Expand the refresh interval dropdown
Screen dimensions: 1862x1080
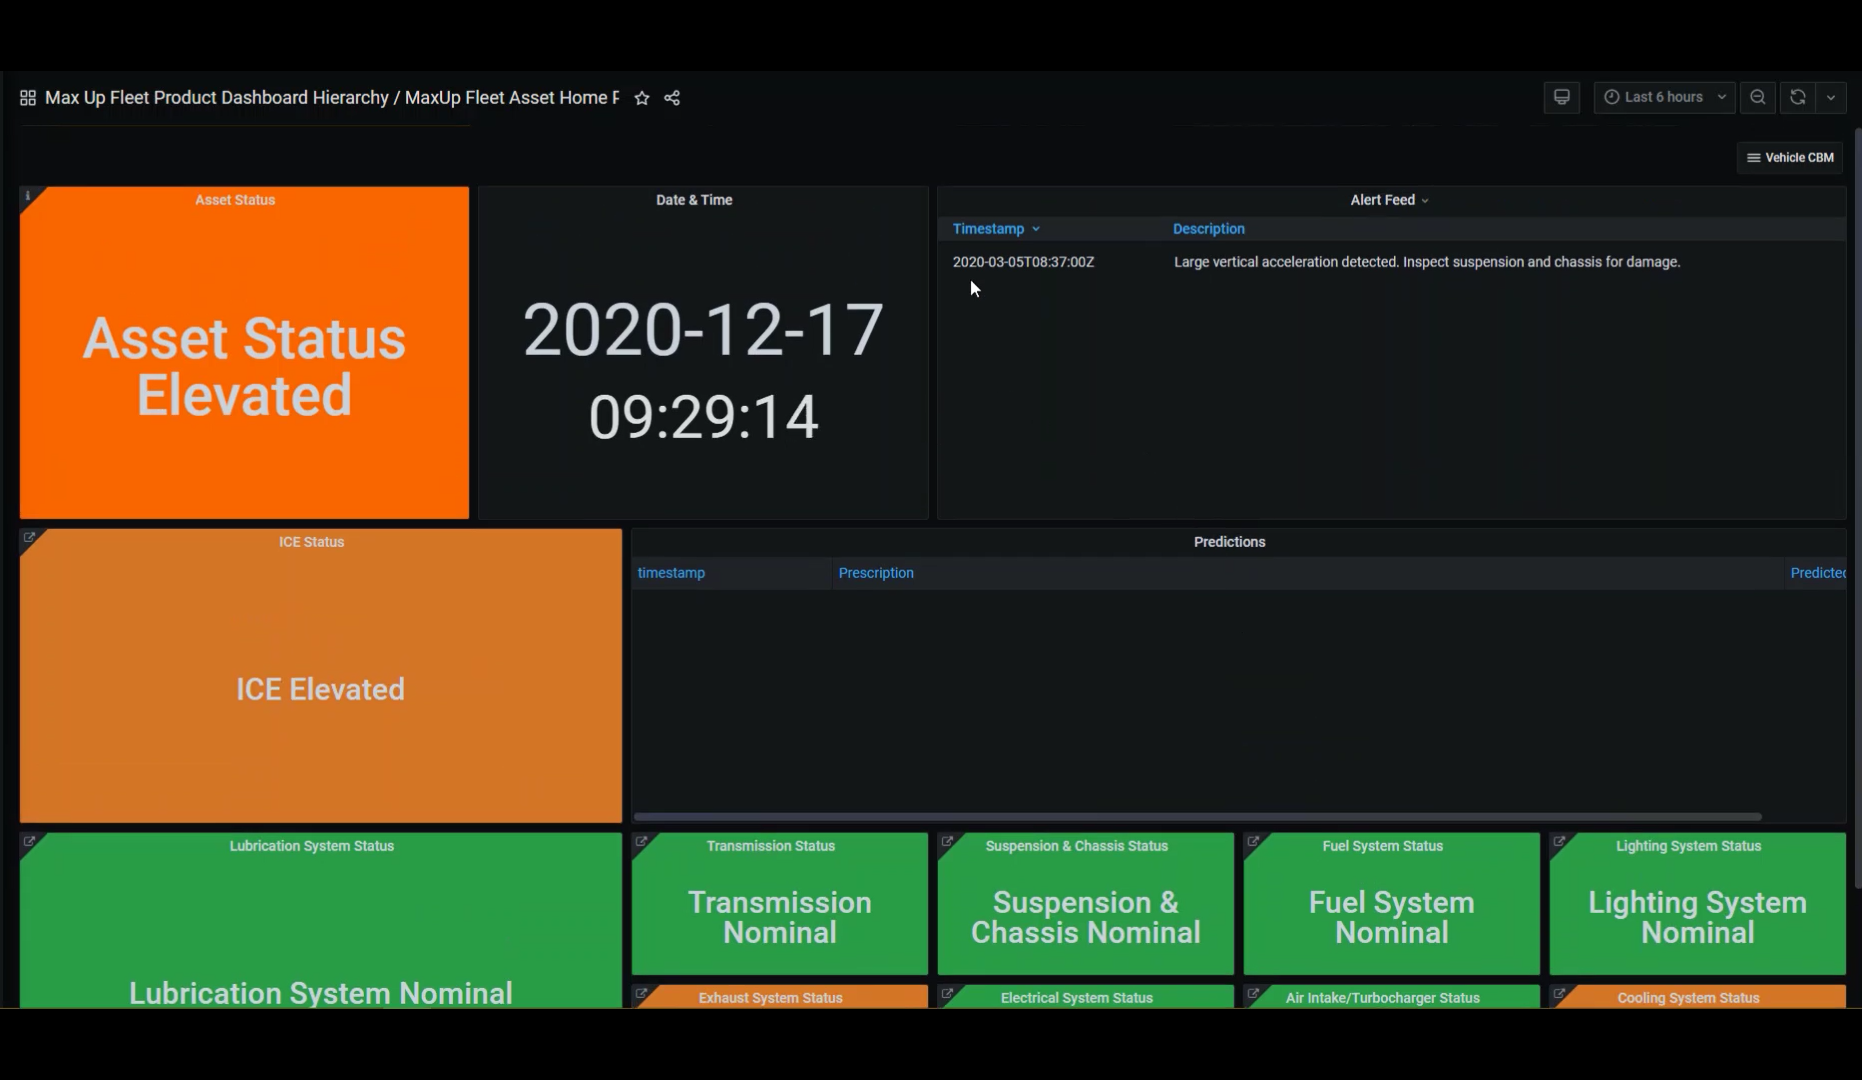click(1831, 97)
